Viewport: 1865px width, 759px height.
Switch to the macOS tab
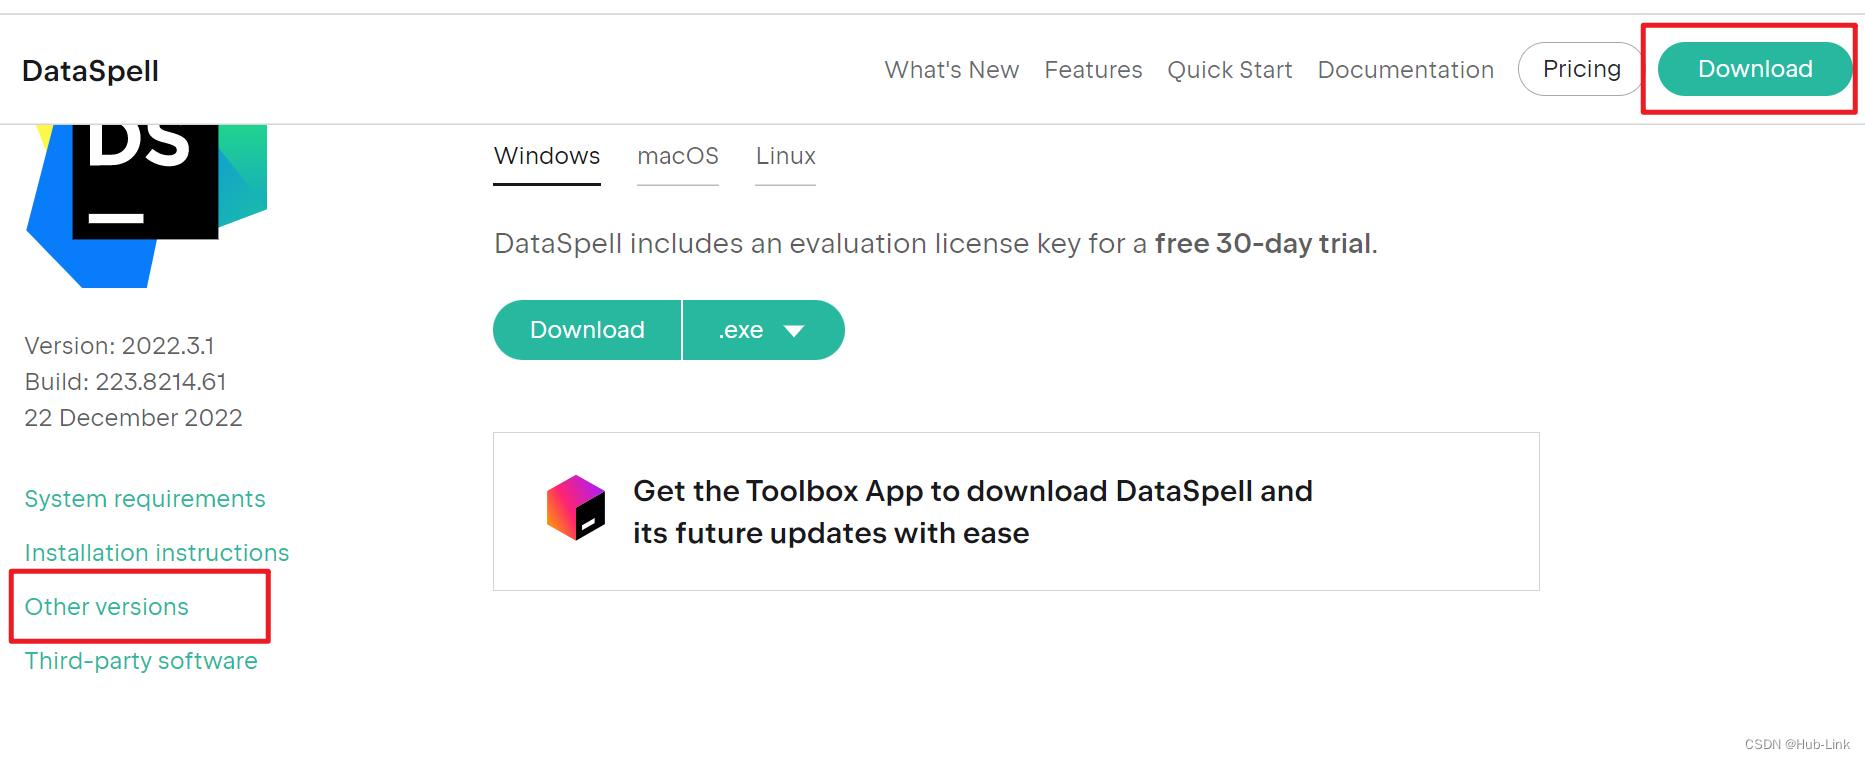(678, 156)
